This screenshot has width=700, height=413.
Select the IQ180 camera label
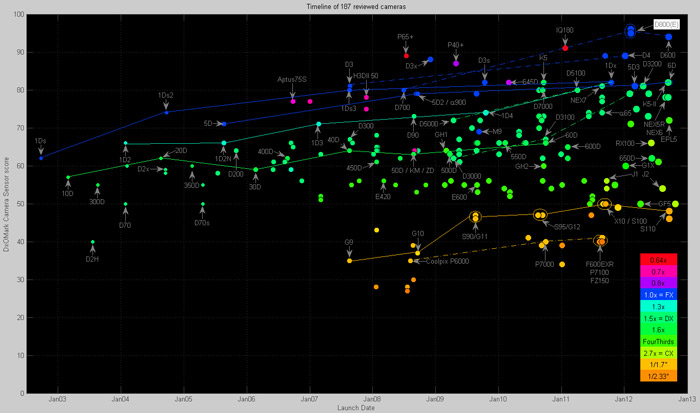click(x=565, y=30)
